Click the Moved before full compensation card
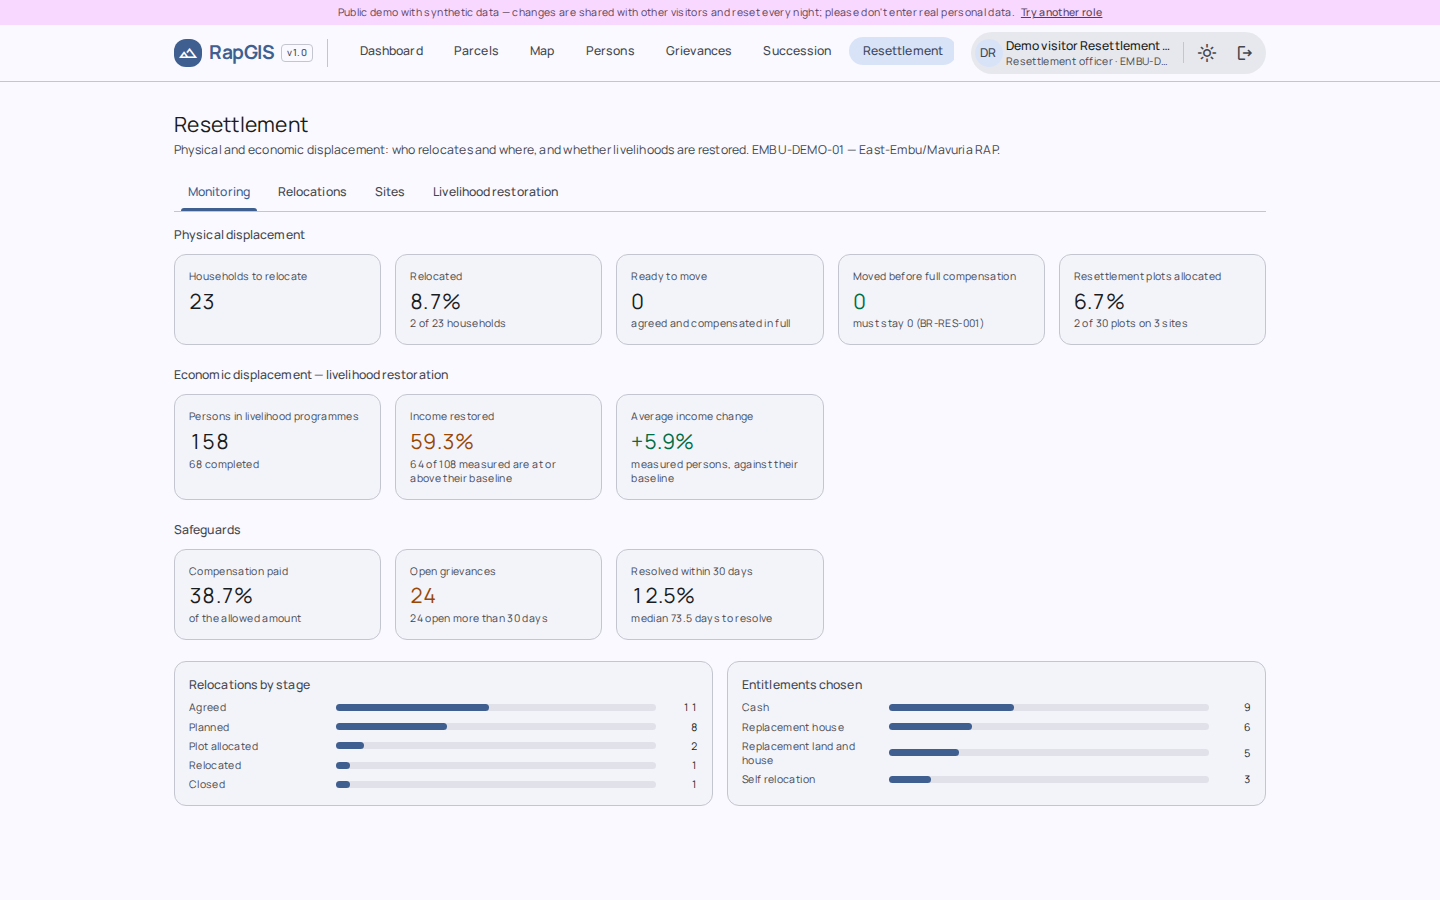This screenshot has width=1440, height=900. 941,299
